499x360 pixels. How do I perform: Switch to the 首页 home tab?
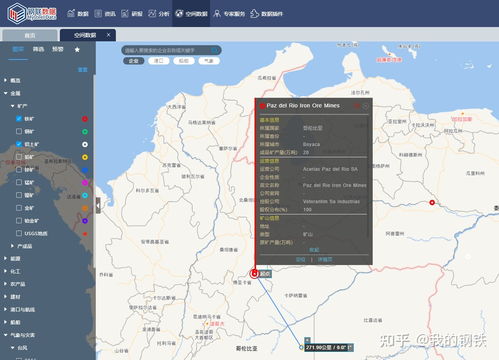tap(30, 35)
